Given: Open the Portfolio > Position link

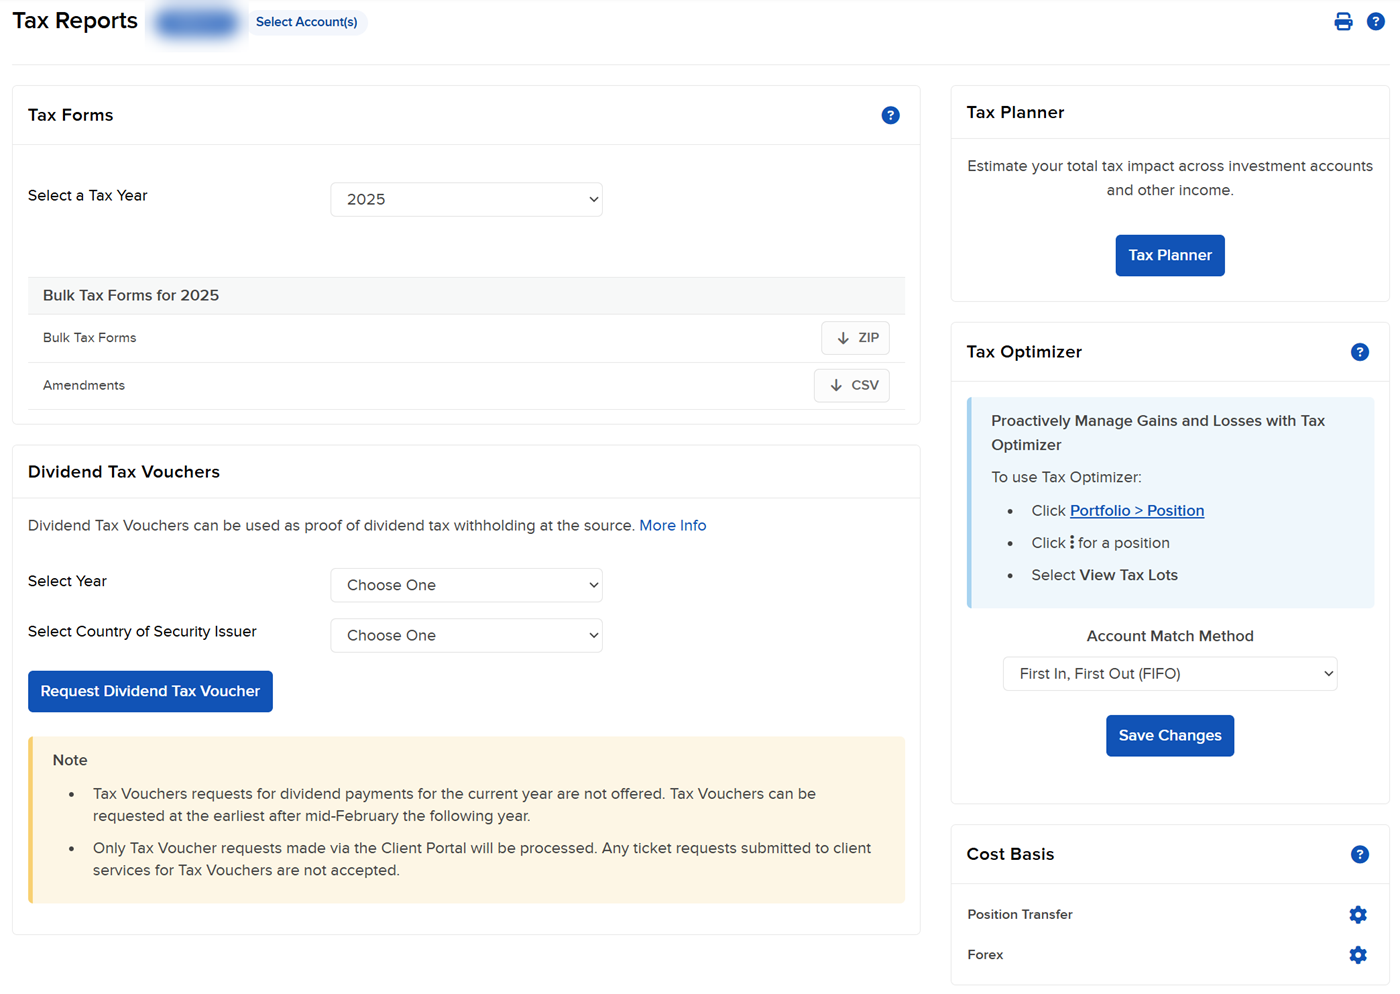Looking at the screenshot, I should (x=1137, y=510).
